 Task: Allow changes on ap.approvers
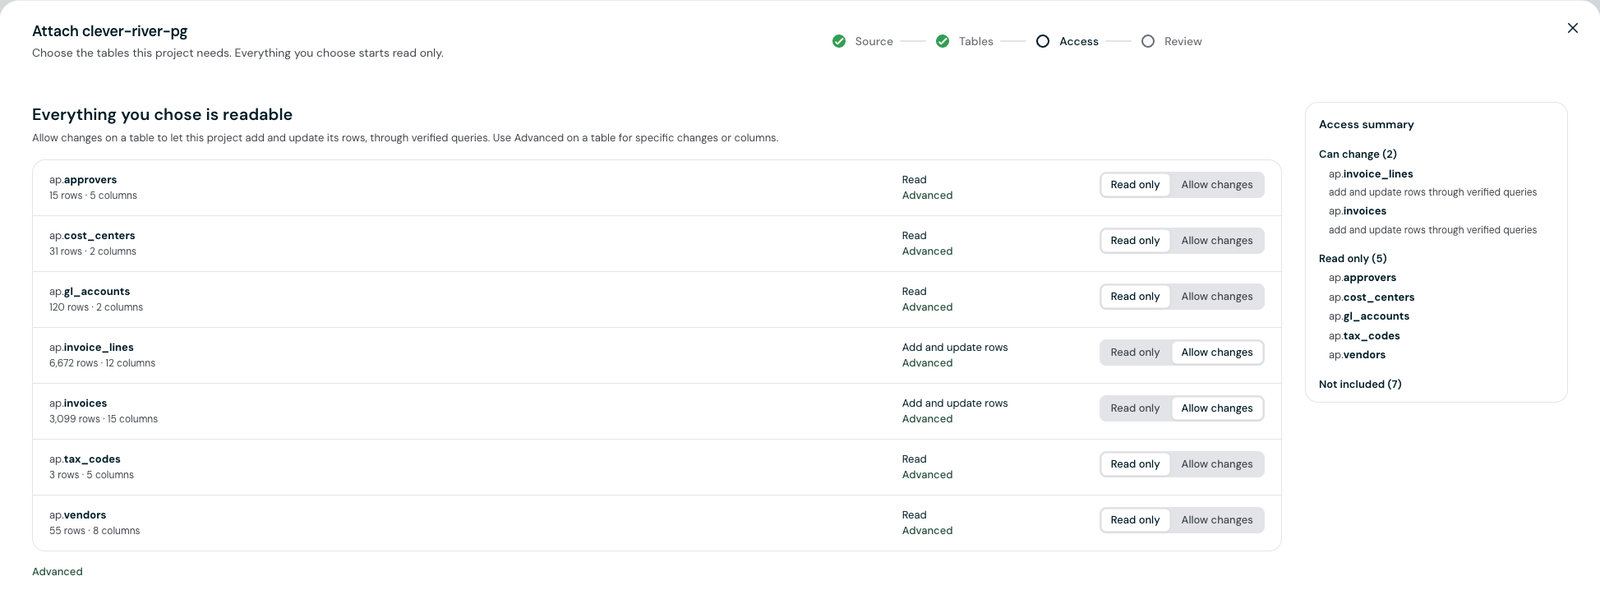click(1217, 185)
